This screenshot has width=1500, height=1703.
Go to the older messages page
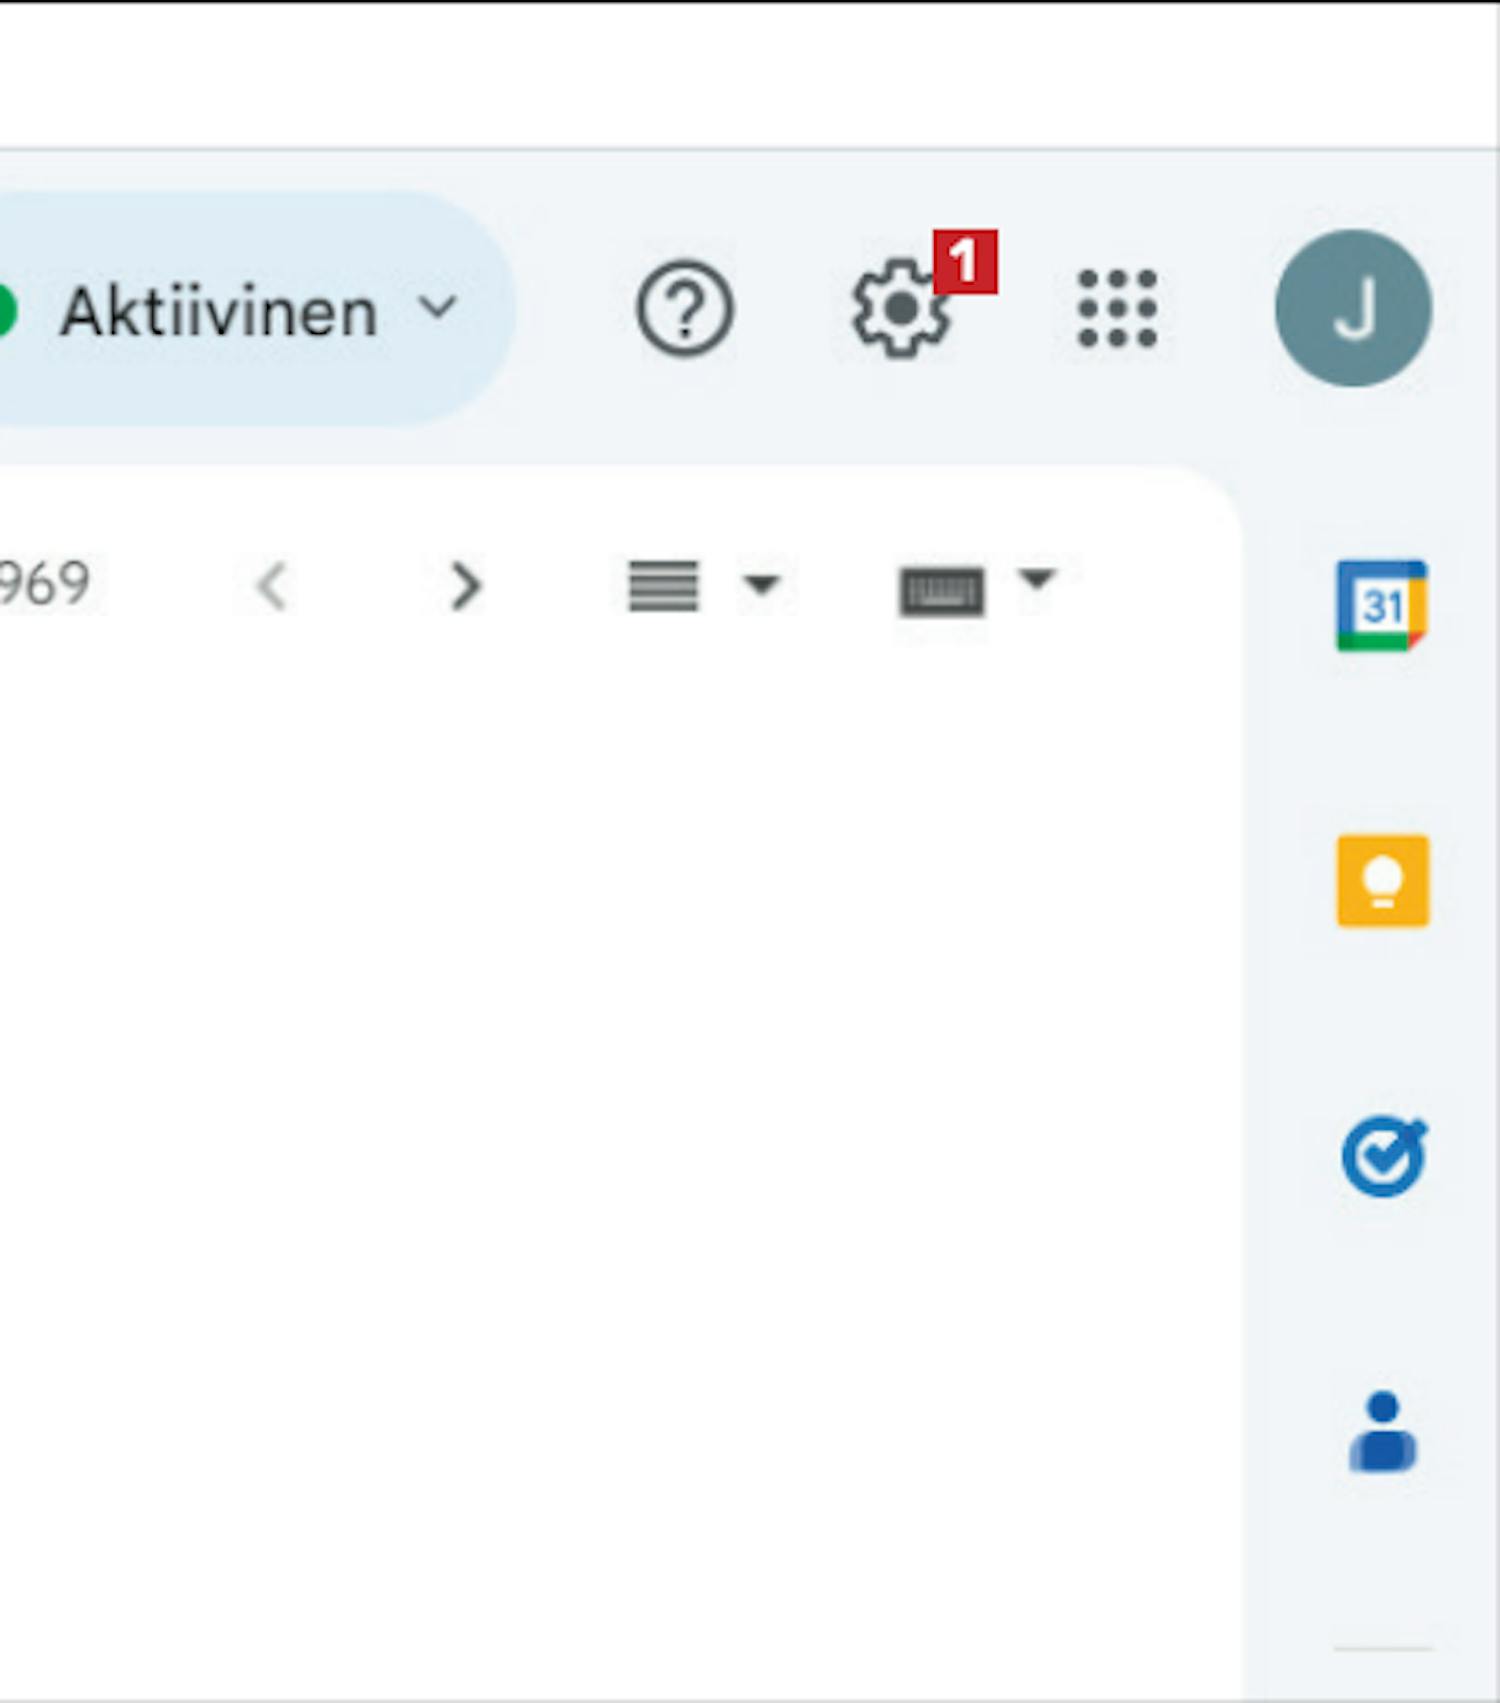(x=465, y=586)
